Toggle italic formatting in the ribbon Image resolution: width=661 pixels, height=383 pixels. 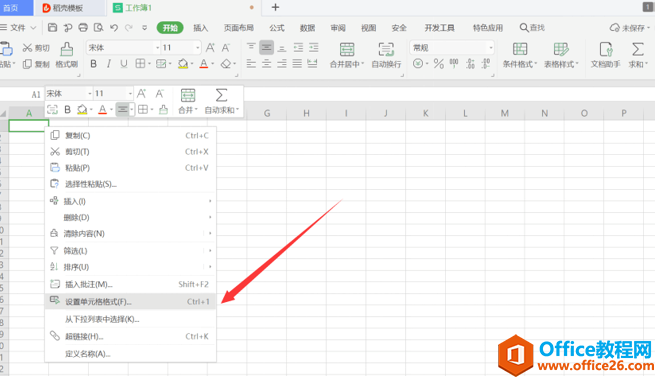[109, 64]
